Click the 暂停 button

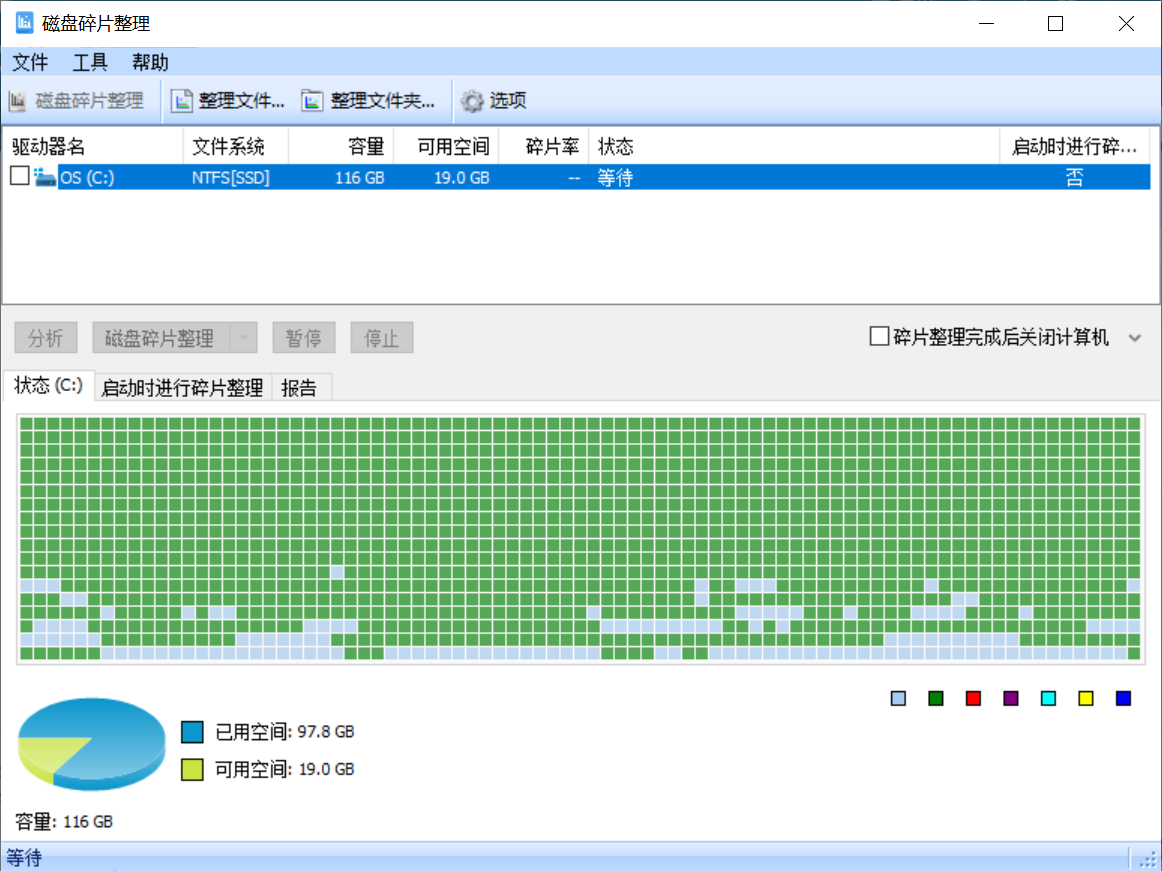point(303,338)
